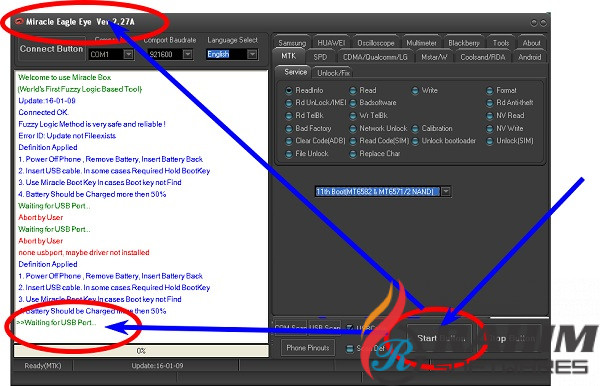Switch to the Multimeter tab
This screenshot has width=600, height=386.
coord(421,43)
